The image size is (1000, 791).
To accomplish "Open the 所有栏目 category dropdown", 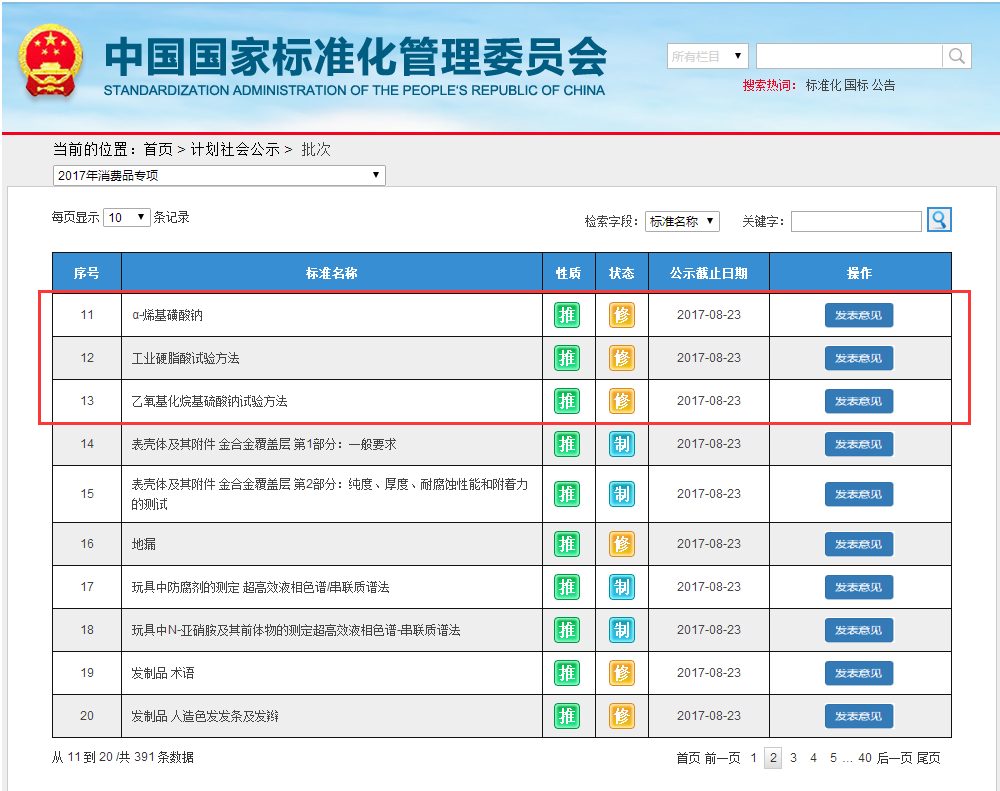I will (x=707, y=56).
